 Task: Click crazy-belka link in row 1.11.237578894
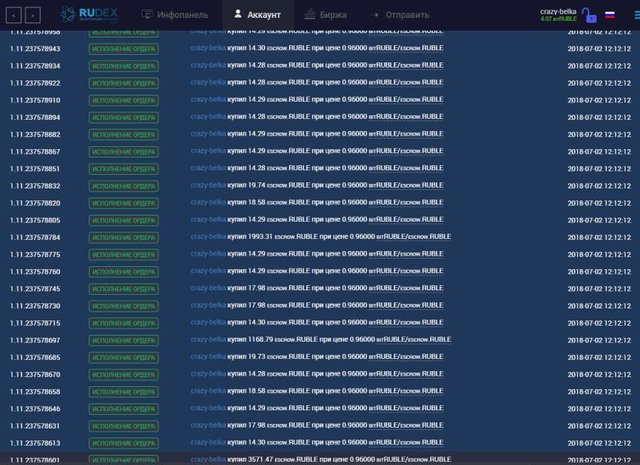[x=208, y=117]
